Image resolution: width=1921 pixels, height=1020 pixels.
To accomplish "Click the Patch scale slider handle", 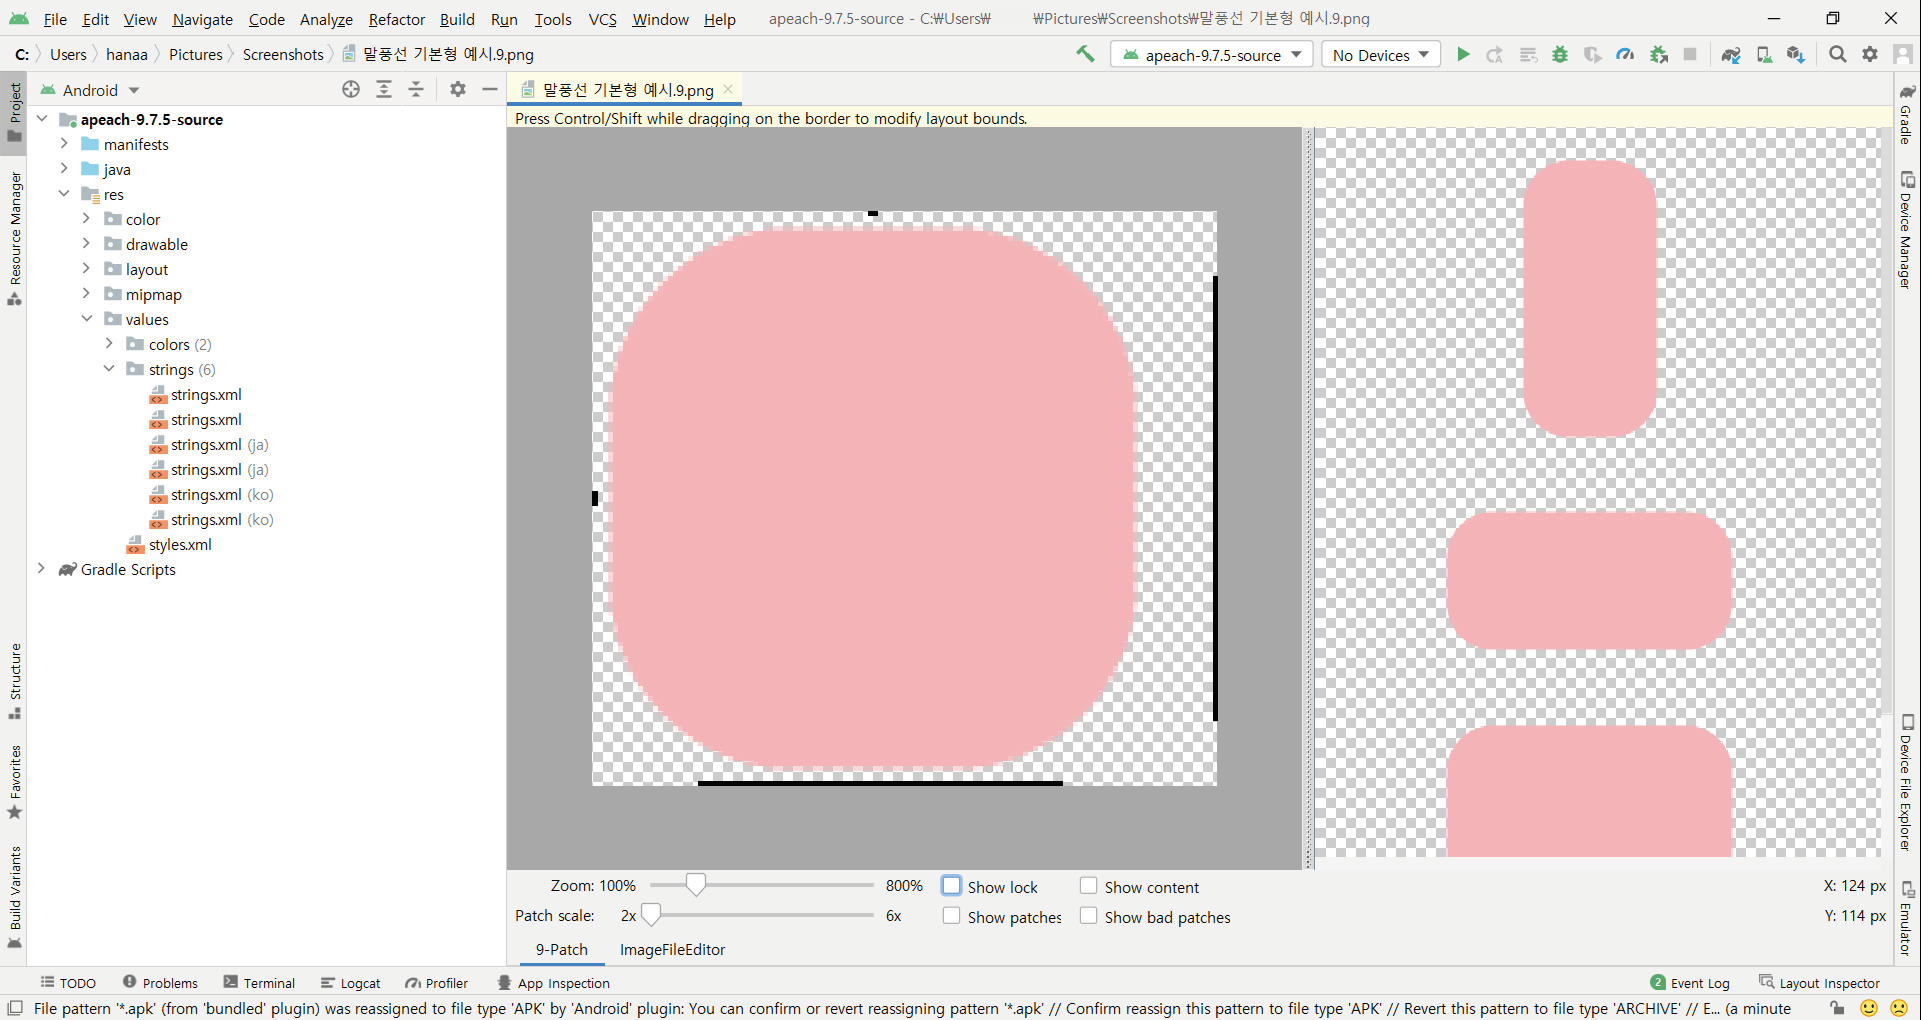I will 651,915.
